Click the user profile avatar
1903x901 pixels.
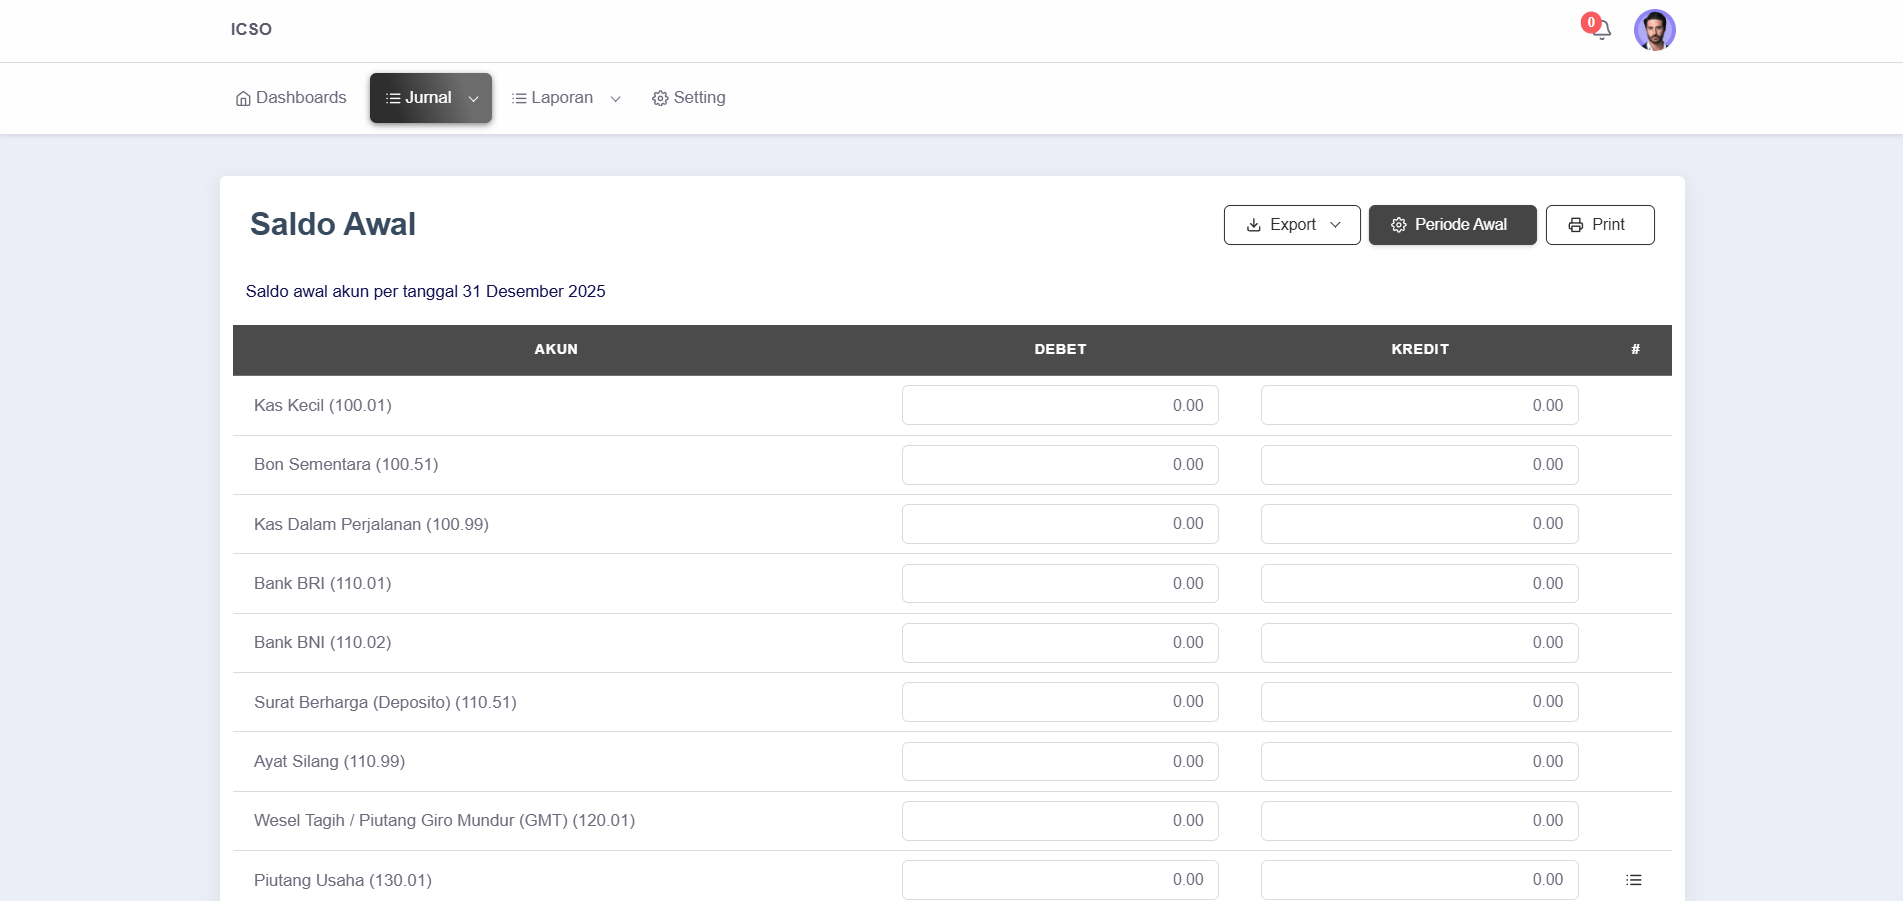click(1654, 30)
